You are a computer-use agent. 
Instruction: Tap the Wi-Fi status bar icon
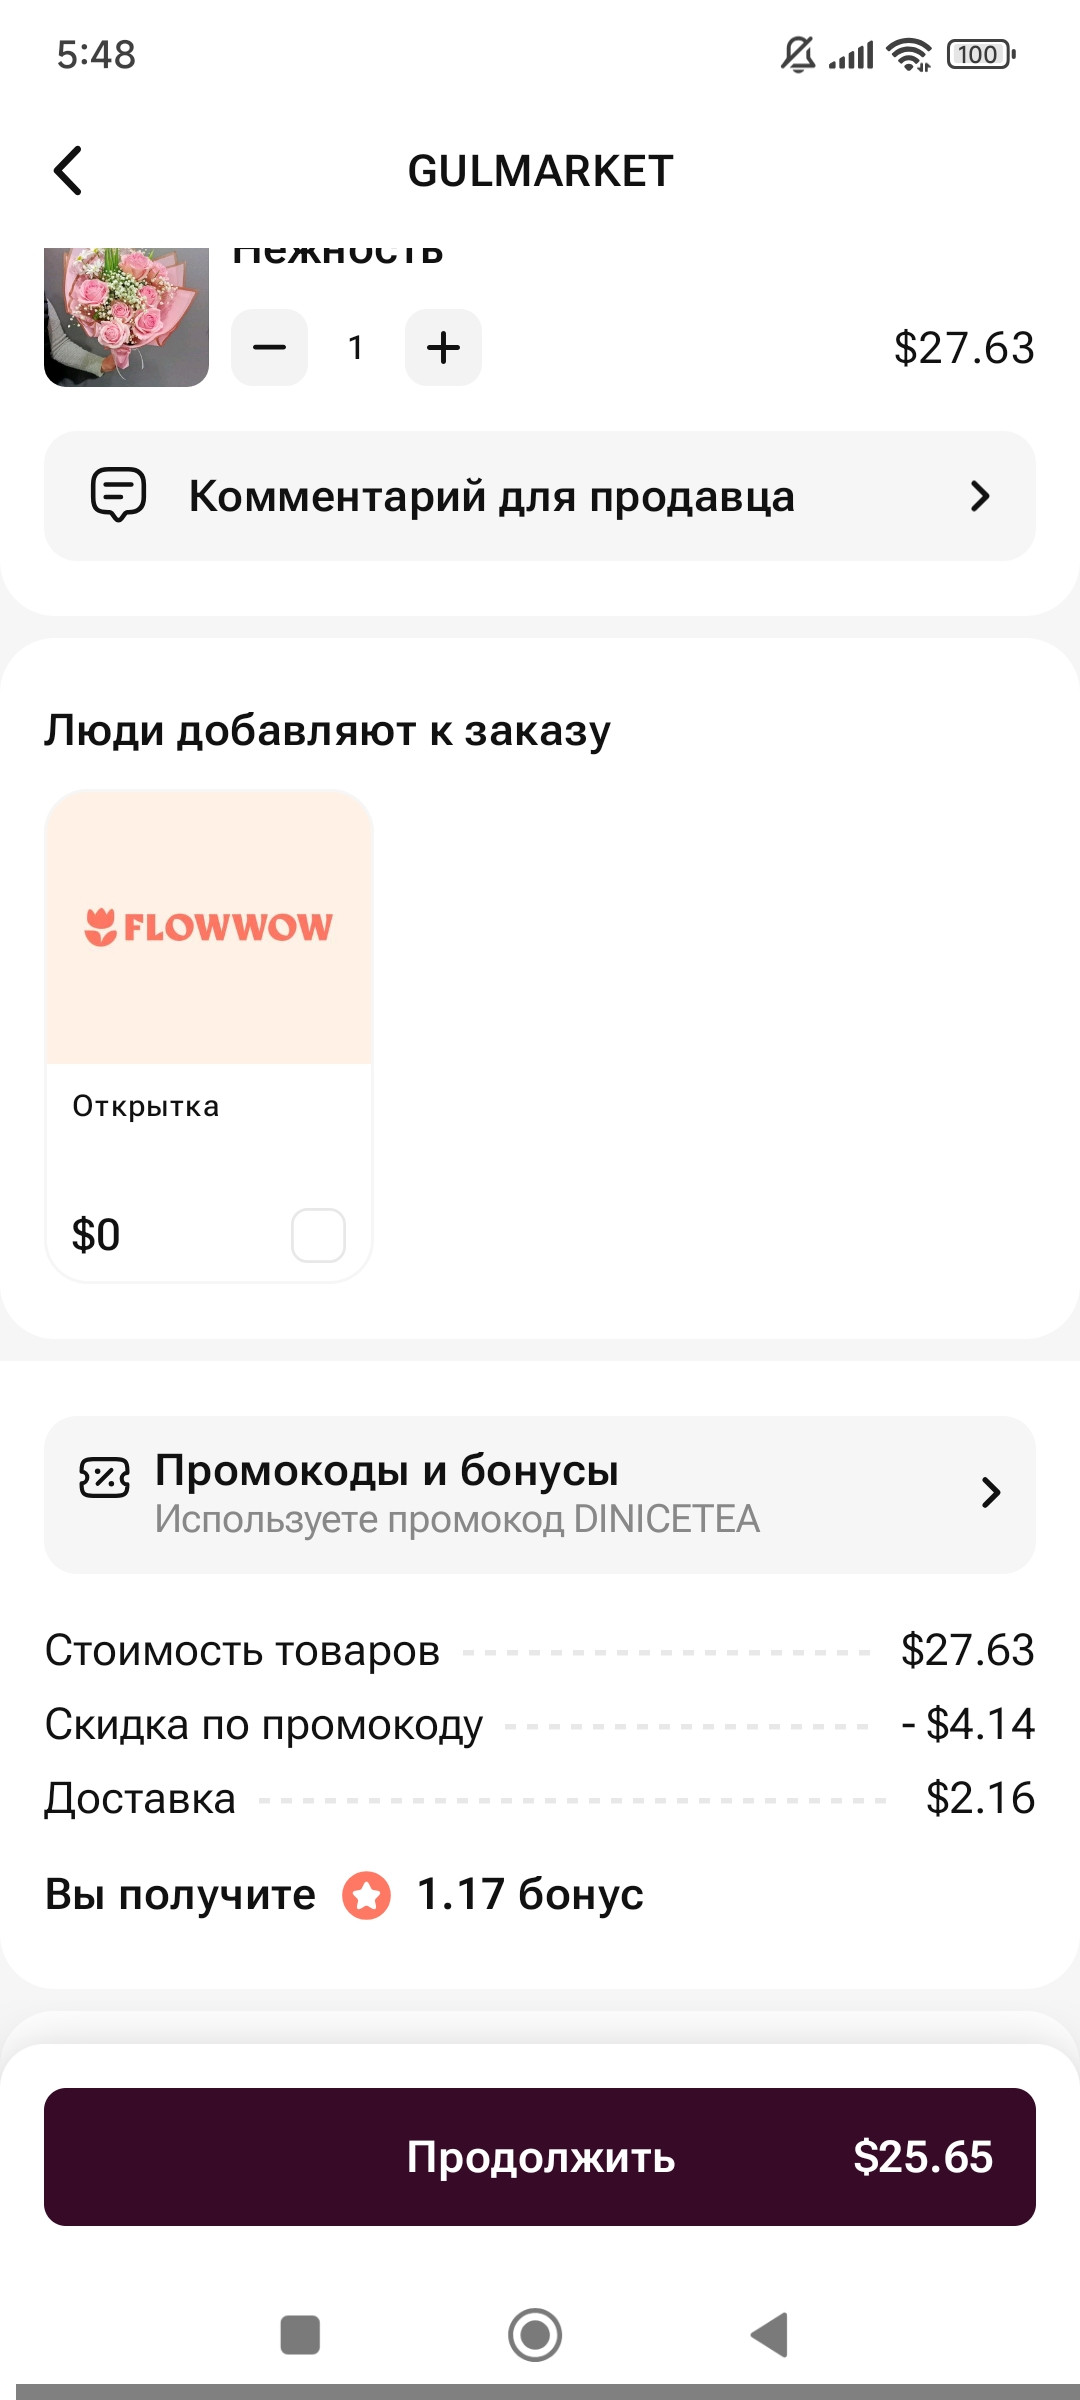[x=909, y=54]
